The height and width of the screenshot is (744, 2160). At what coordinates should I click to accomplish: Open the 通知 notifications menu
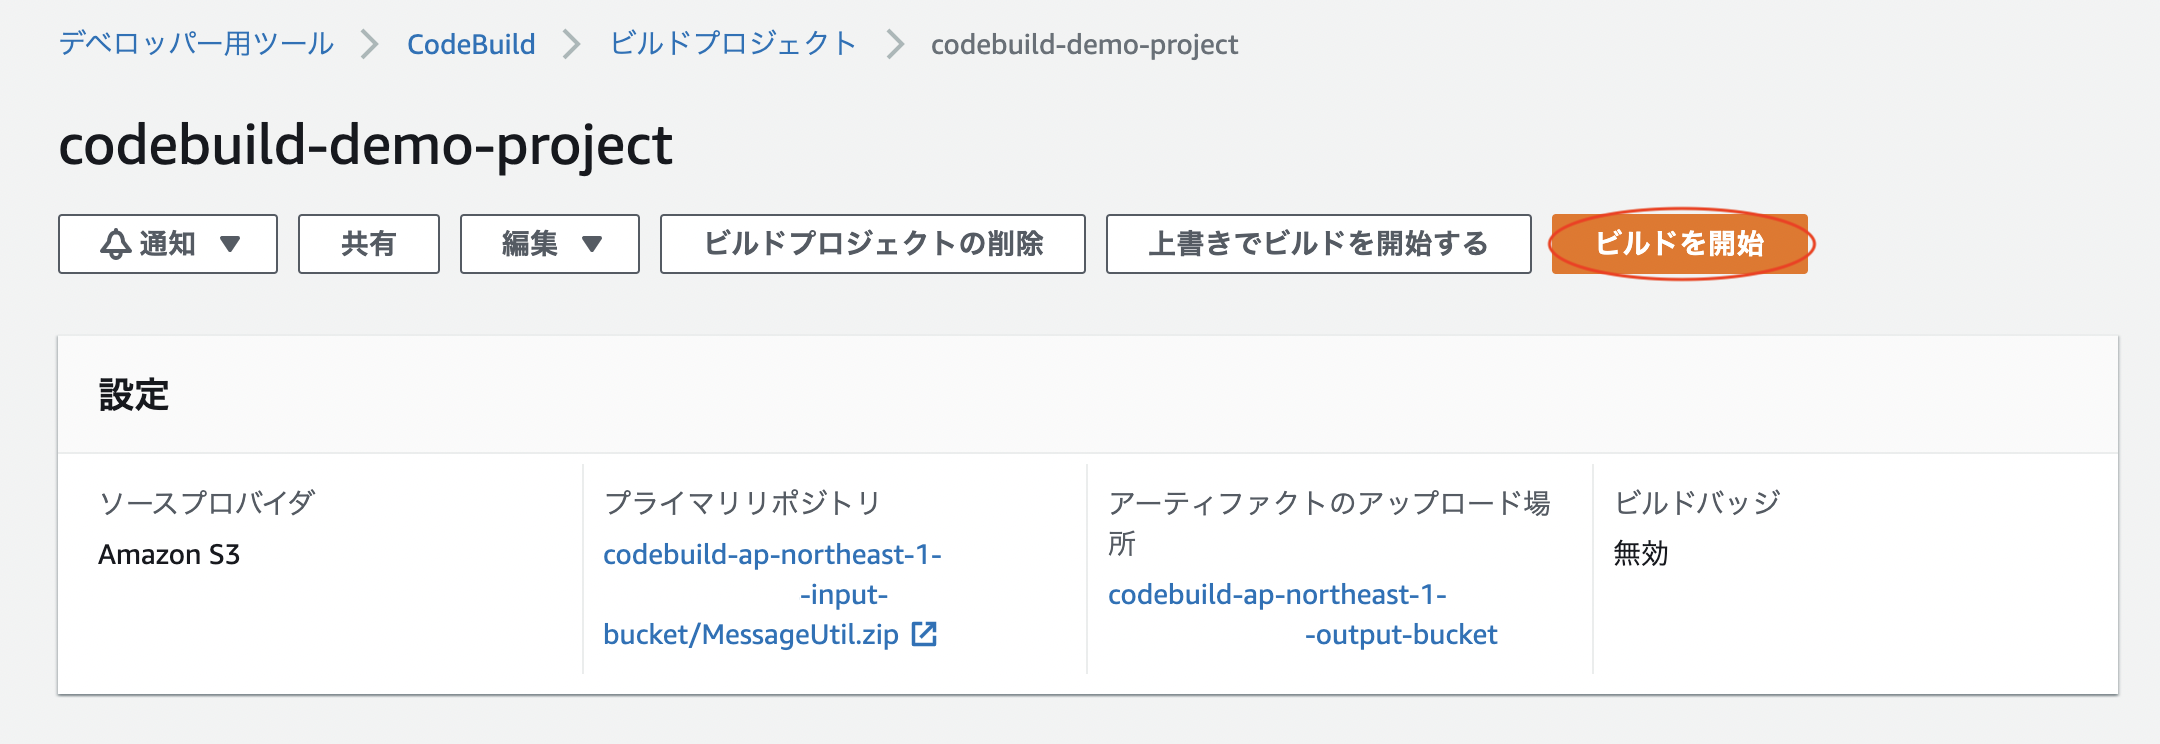click(166, 243)
